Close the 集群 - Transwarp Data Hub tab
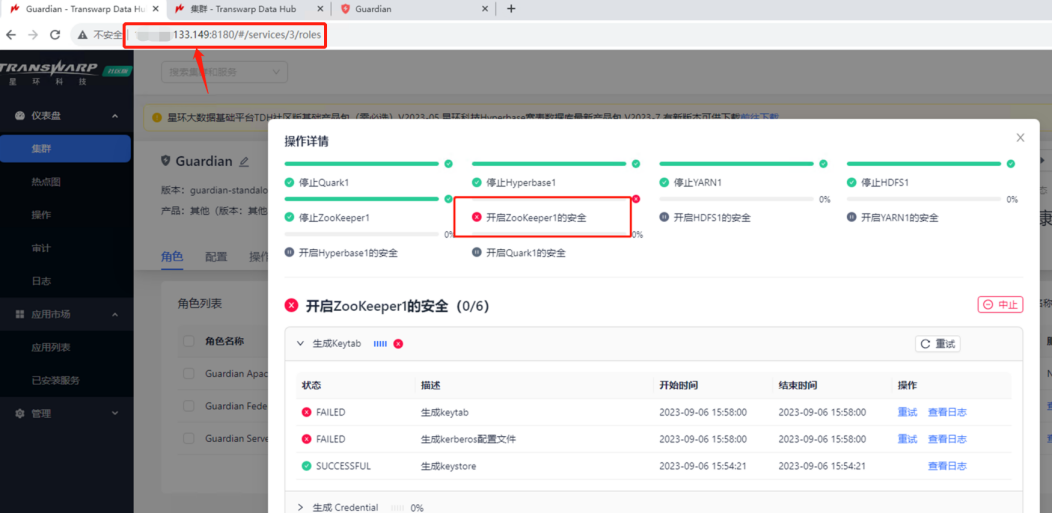 pos(319,9)
